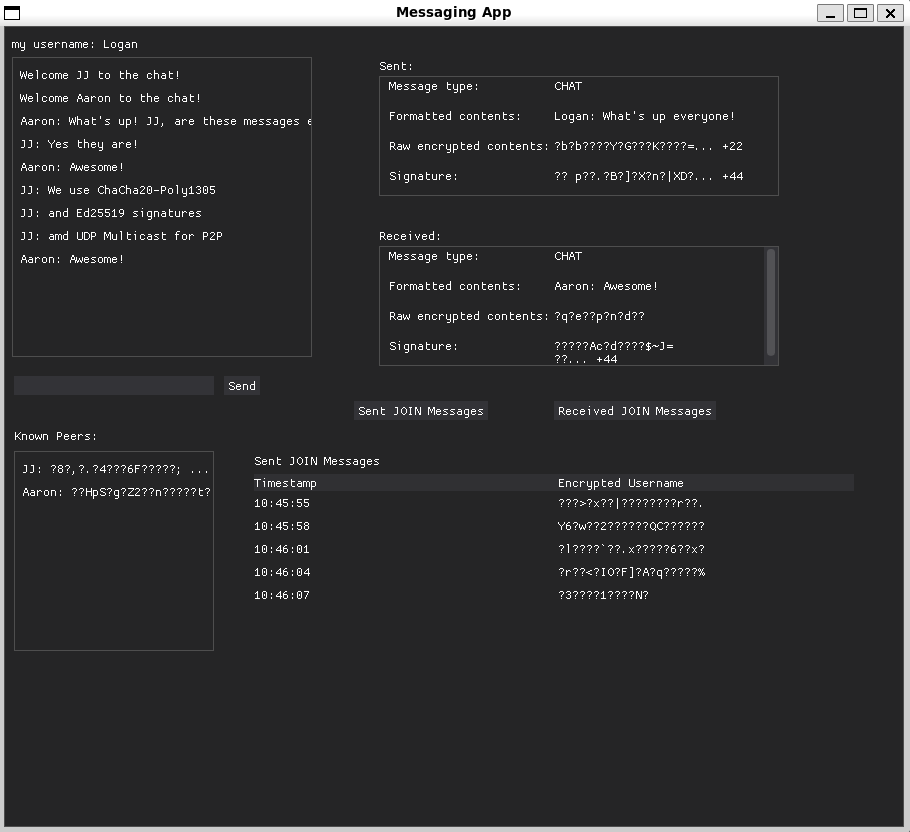Click 'my username: Logan' label
Screen dimensions: 910x832
(x=74, y=44)
